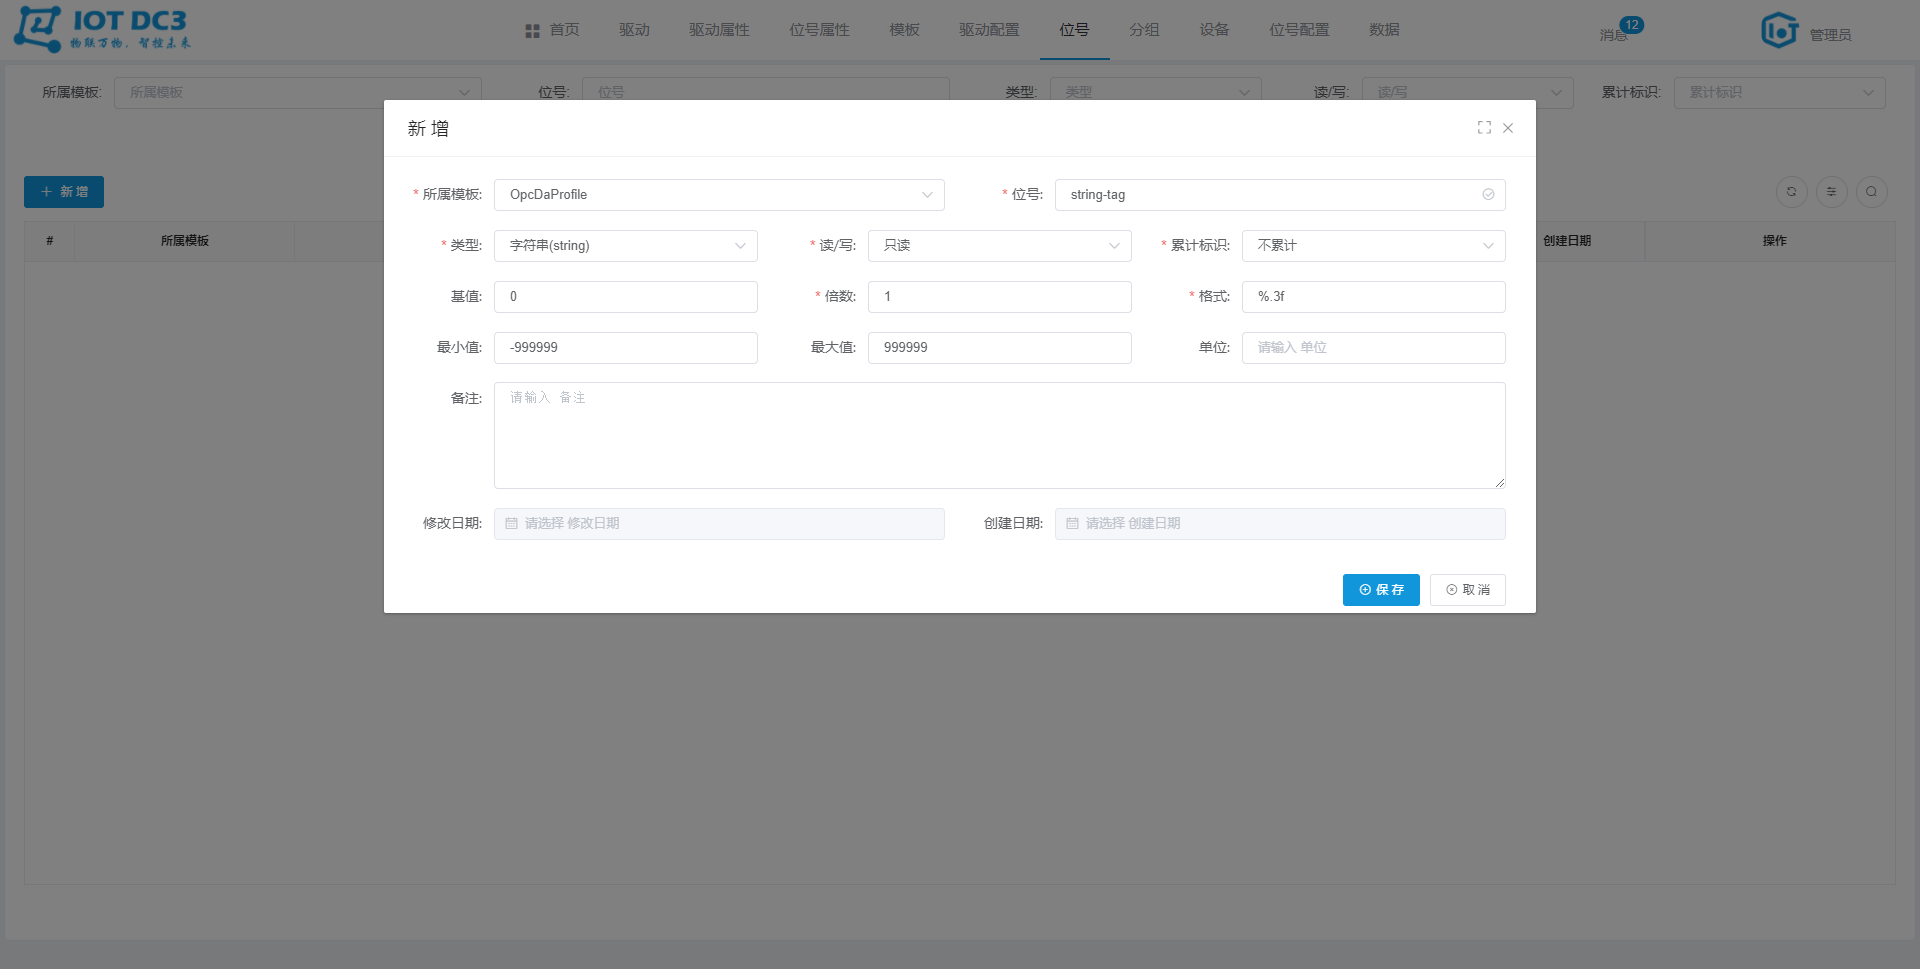Viewport: 1920px width, 969px height.
Task: Click the 管理员 user avatar icon
Action: click(1779, 31)
